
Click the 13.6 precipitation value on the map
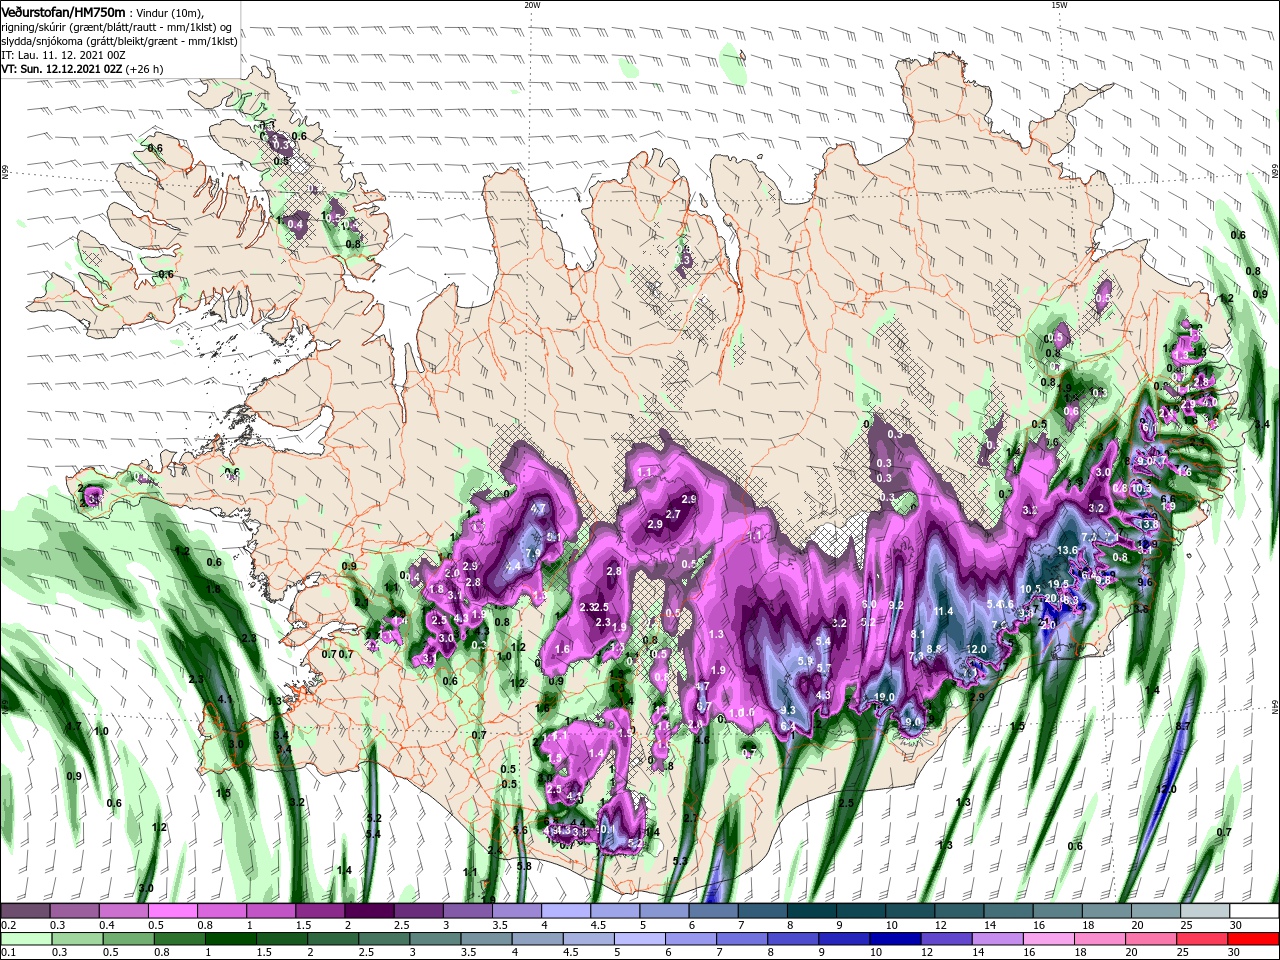pos(1067,550)
